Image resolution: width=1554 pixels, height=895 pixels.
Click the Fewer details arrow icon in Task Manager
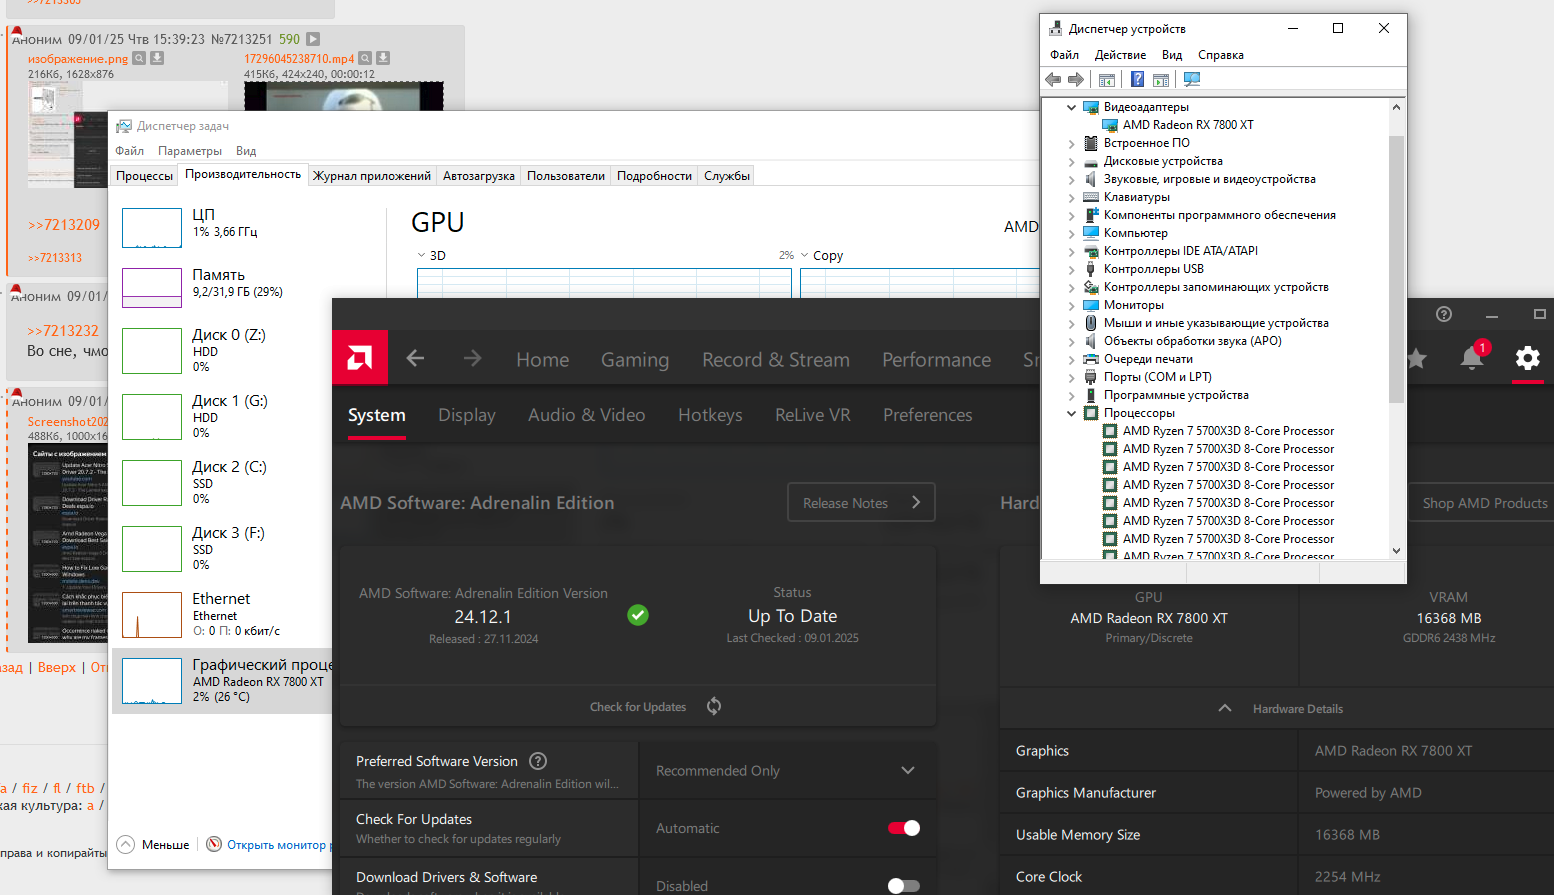pyautogui.click(x=126, y=844)
